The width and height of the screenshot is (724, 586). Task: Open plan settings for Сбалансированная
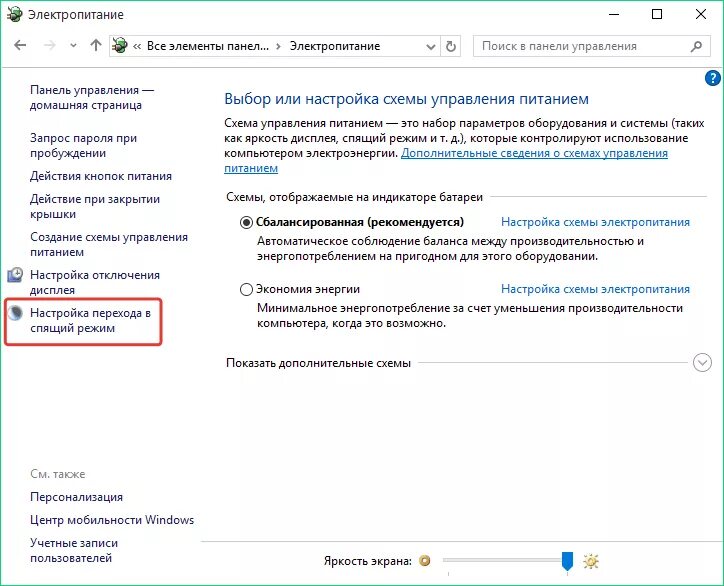point(595,222)
